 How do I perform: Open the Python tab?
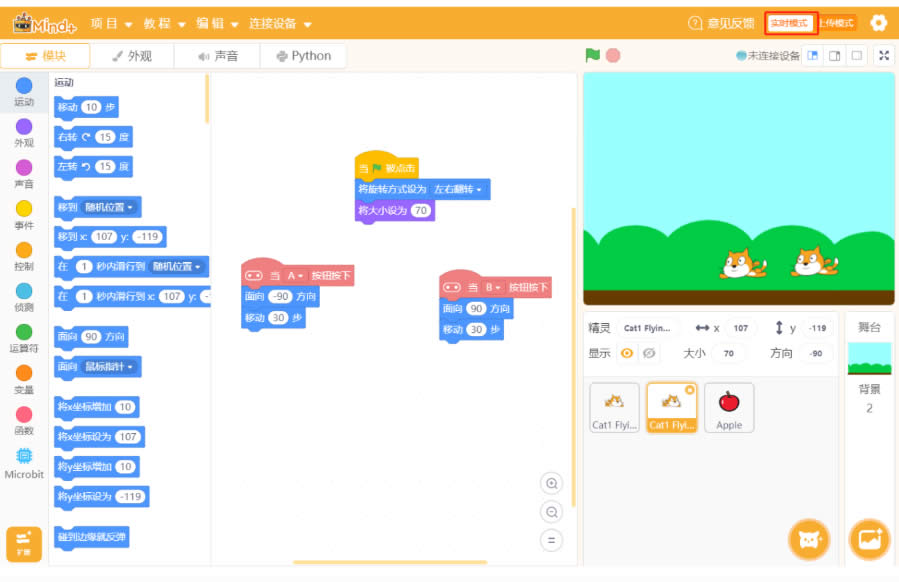click(303, 56)
